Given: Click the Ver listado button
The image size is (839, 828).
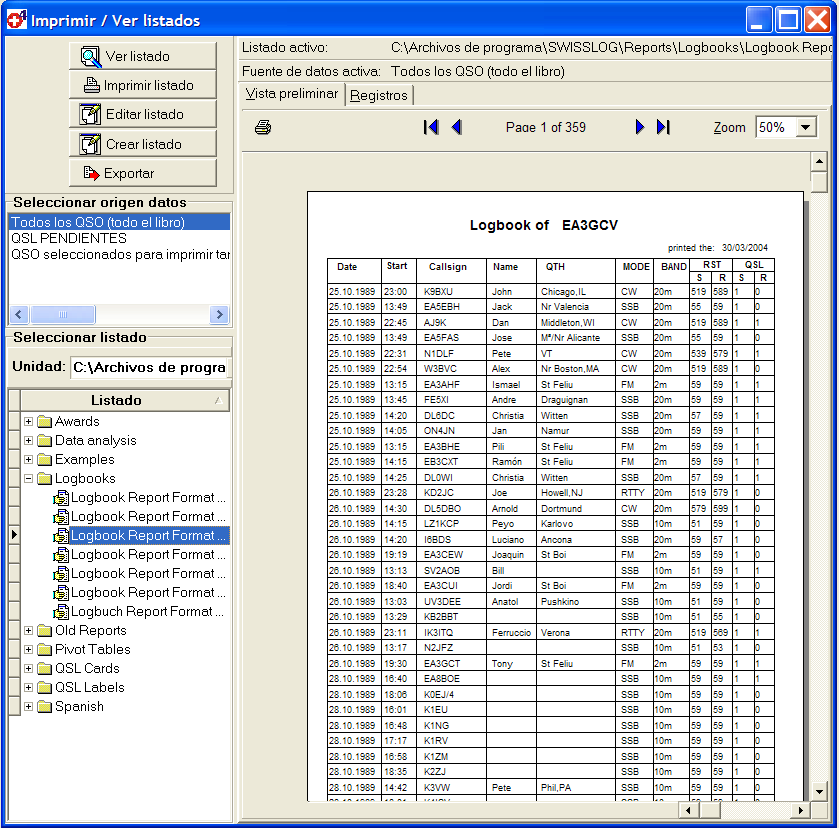Looking at the screenshot, I should tap(142, 57).
